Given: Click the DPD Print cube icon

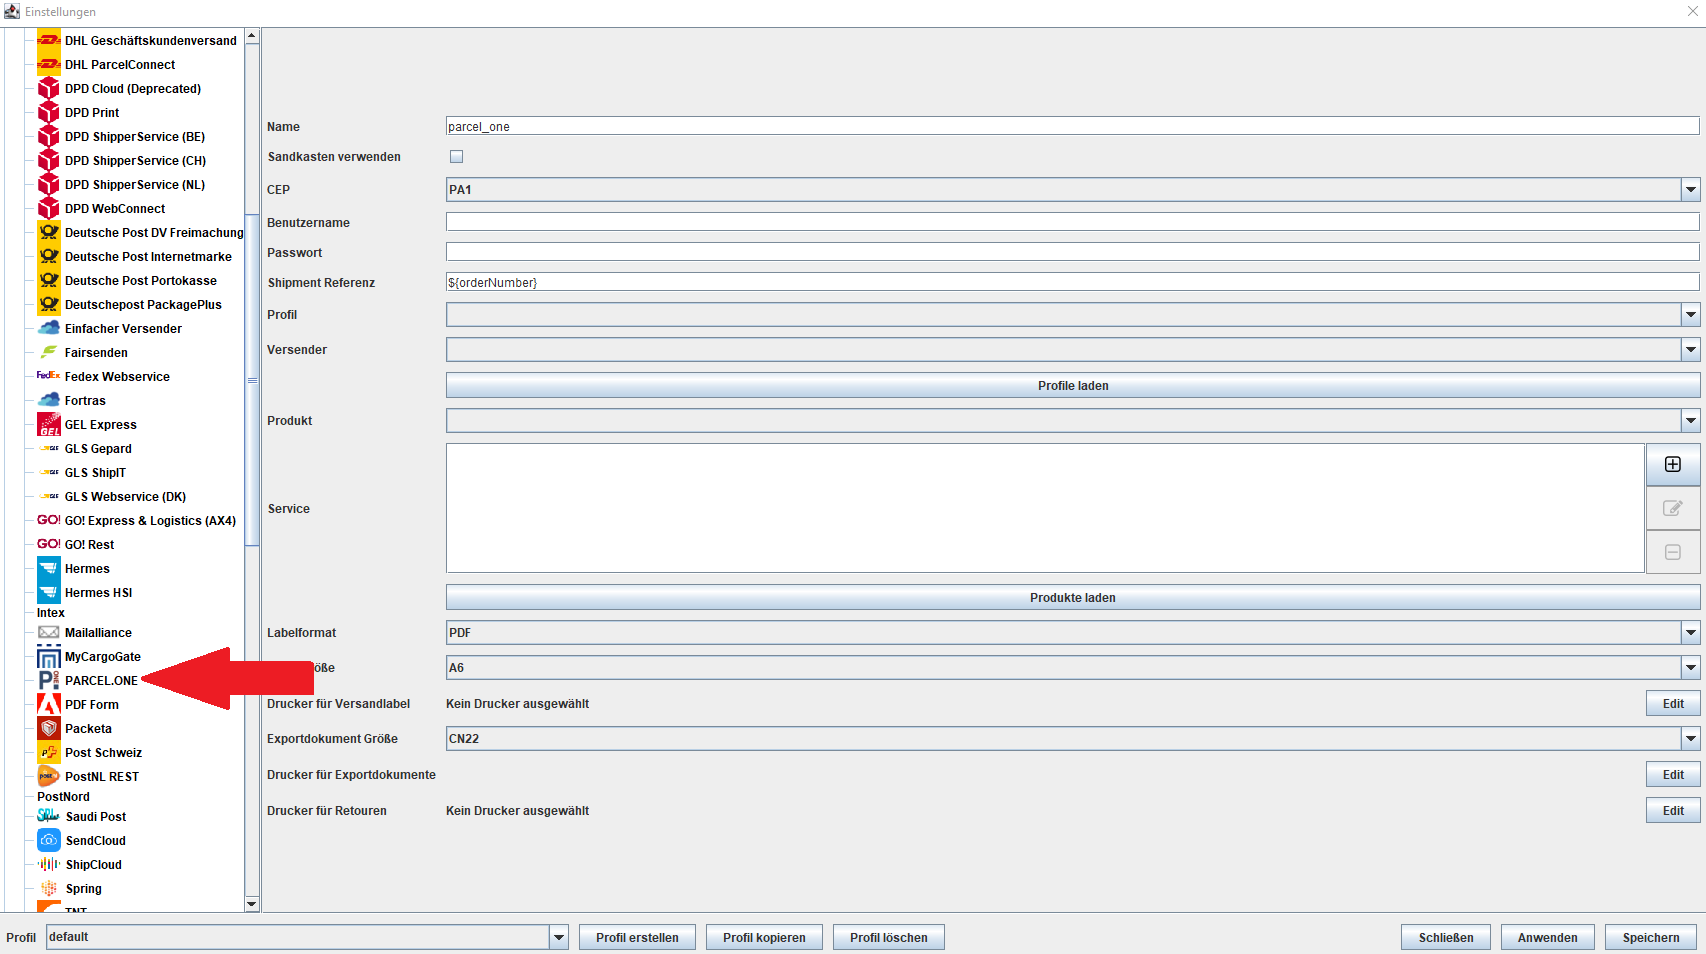Looking at the screenshot, I should tap(49, 112).
